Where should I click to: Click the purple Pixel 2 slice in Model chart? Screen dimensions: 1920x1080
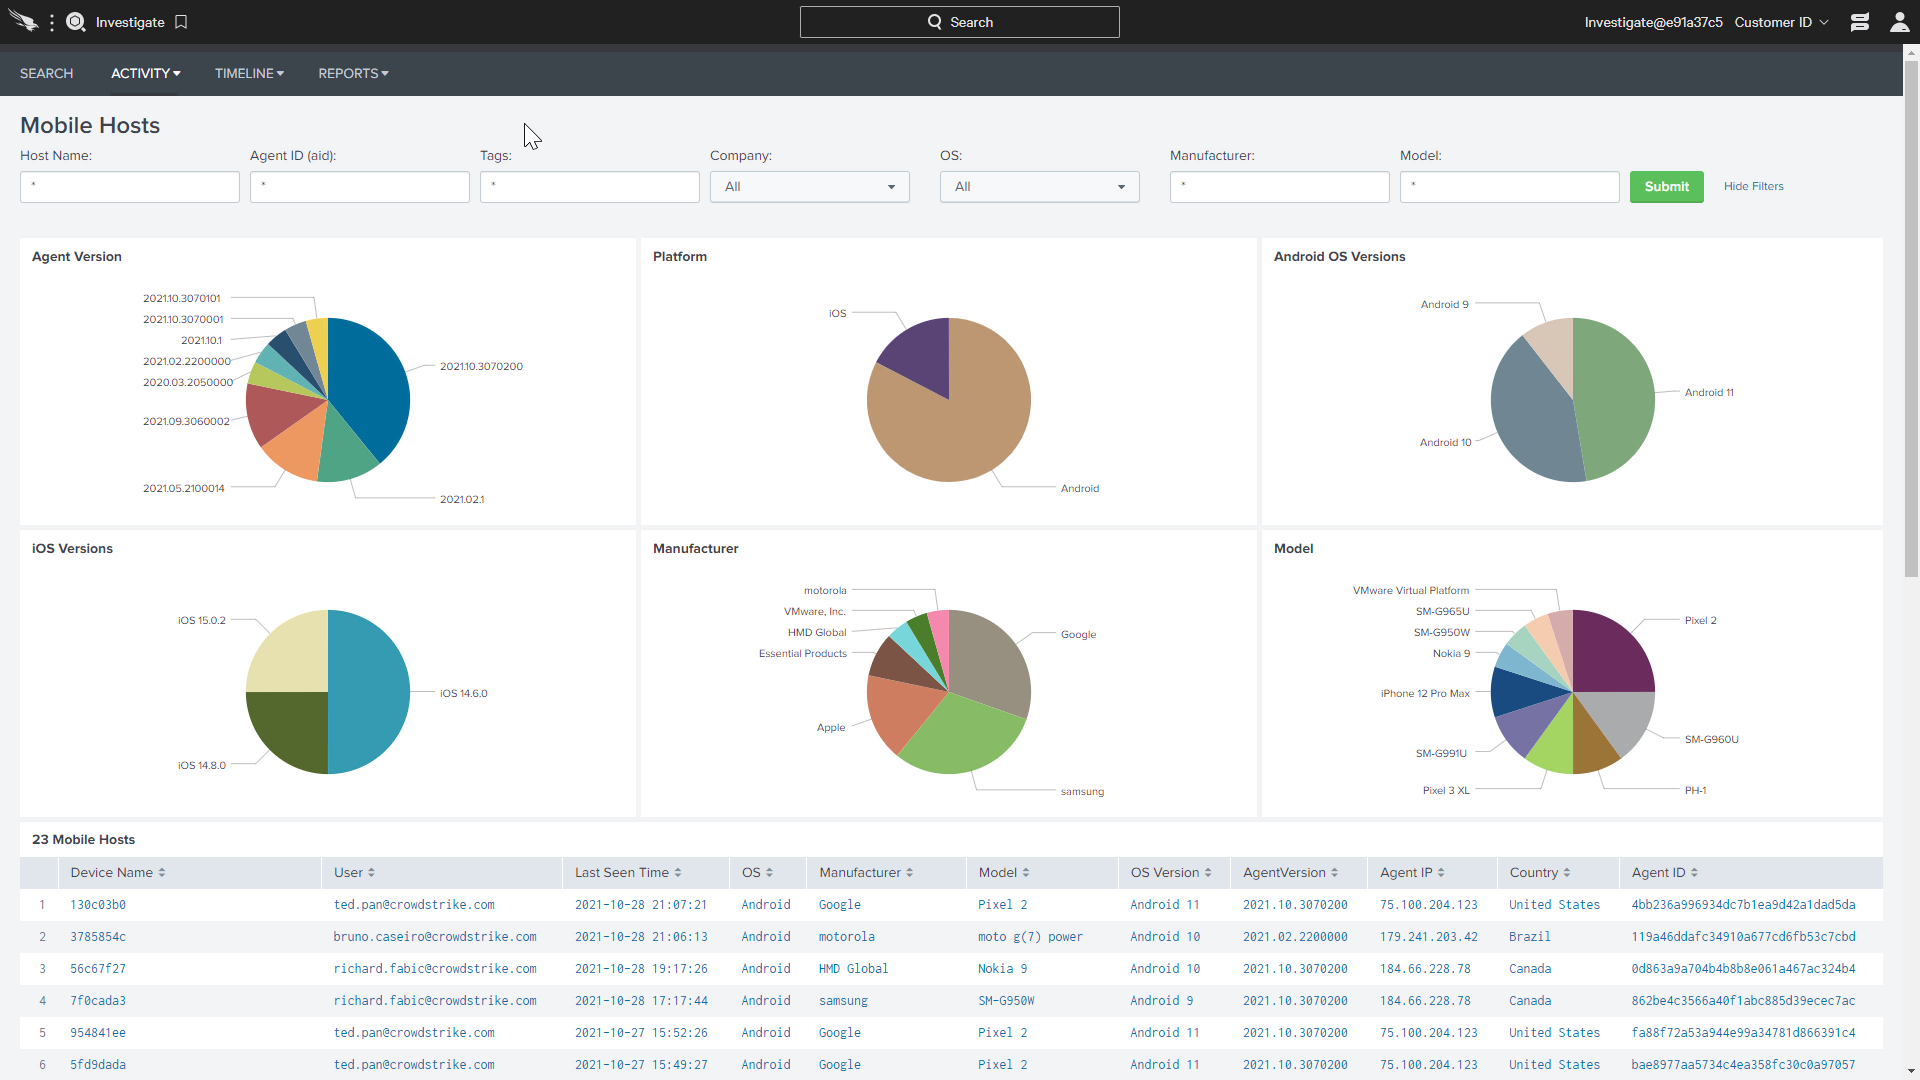[x=1610, y=655]
